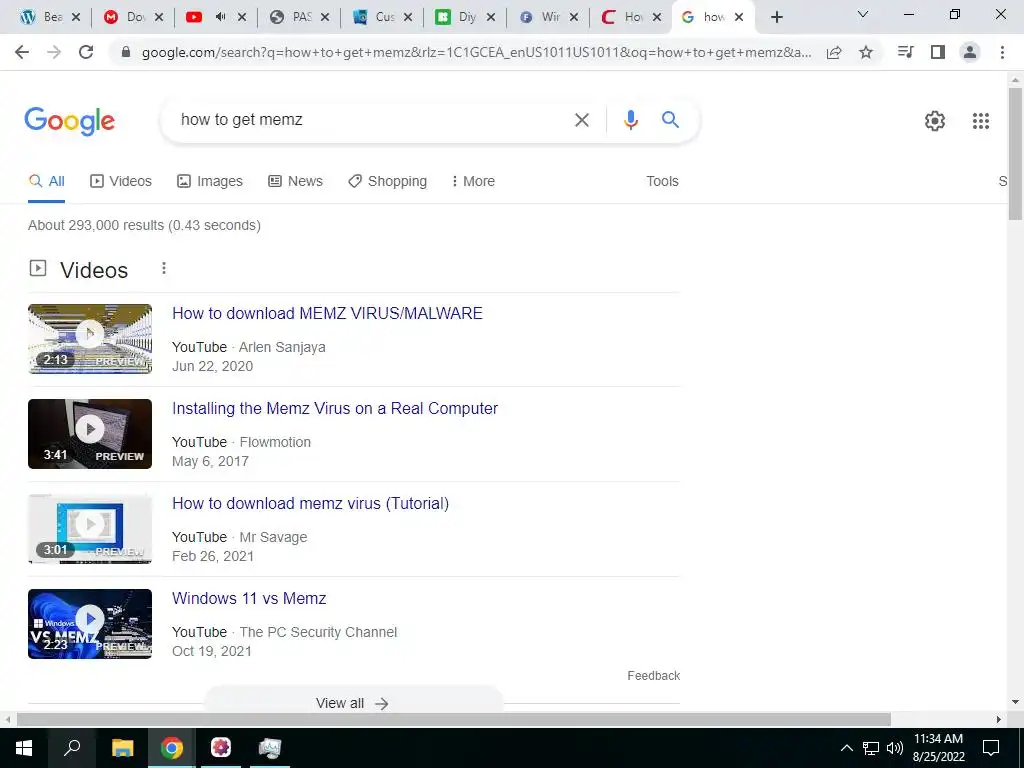The width and height of the screenshot is (1024, 768).
Task: Click the address bar URL
Action: 477,53
